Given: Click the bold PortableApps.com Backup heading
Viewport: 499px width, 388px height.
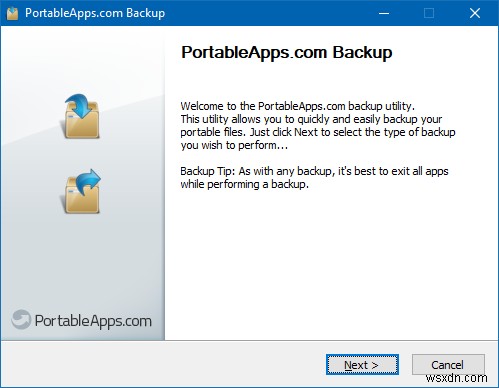Looking at the screenshot, I should [286, 53].
